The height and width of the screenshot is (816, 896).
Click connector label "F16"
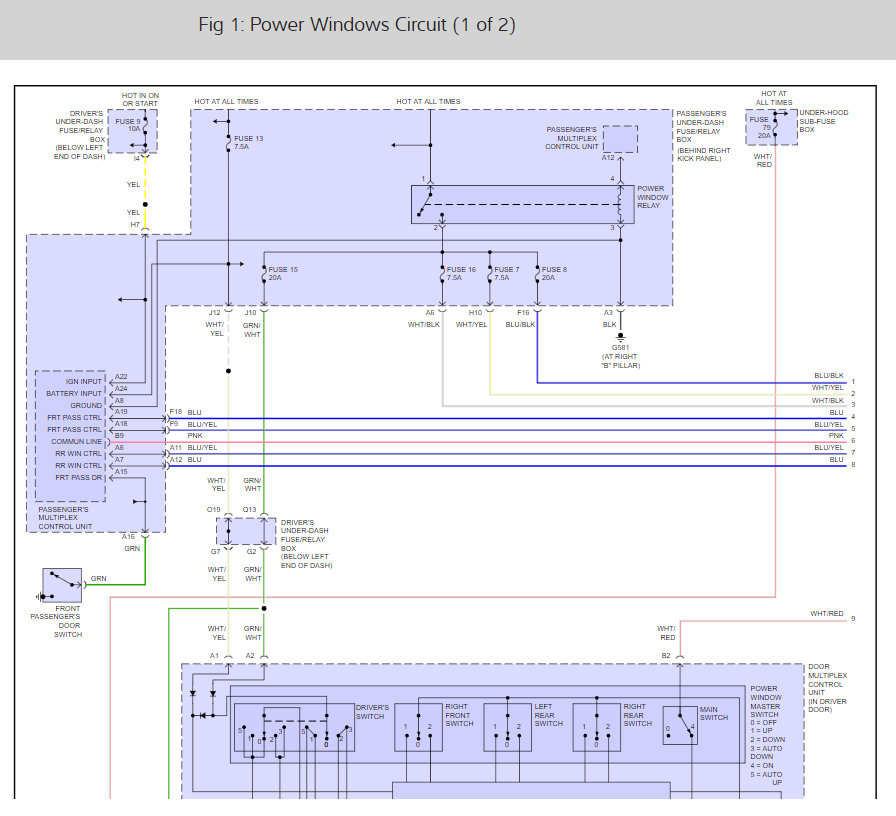coord(523,313)
